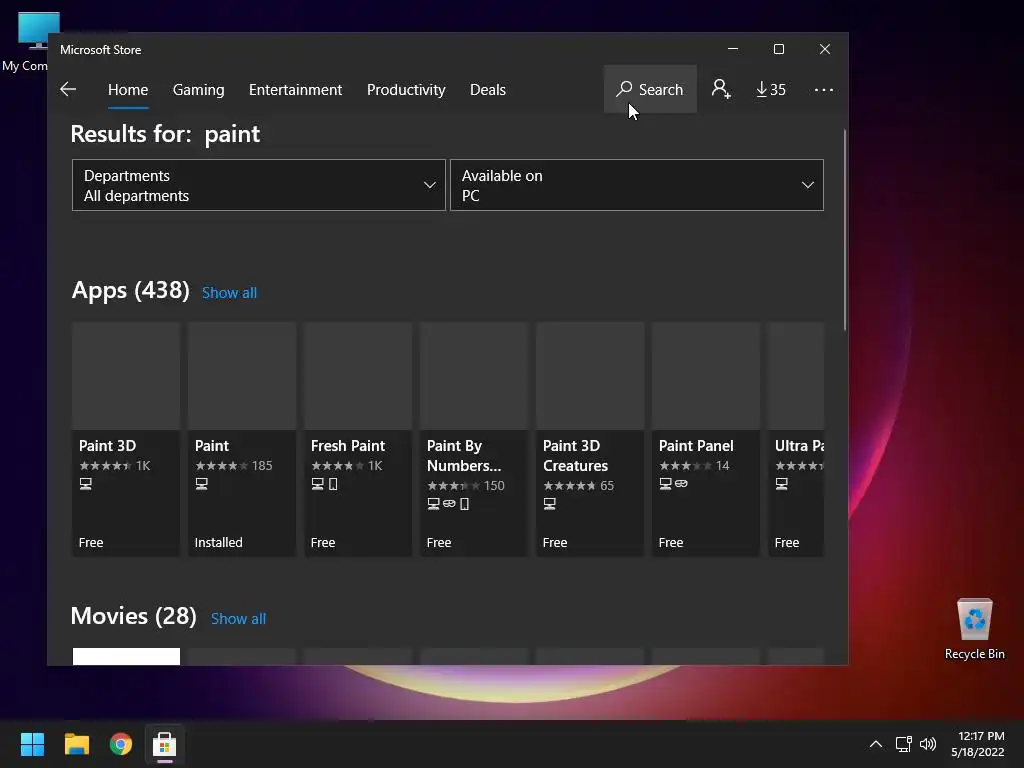Open the Paint Panel app title
Screen dimensions: 1024x768
(696, 446)
